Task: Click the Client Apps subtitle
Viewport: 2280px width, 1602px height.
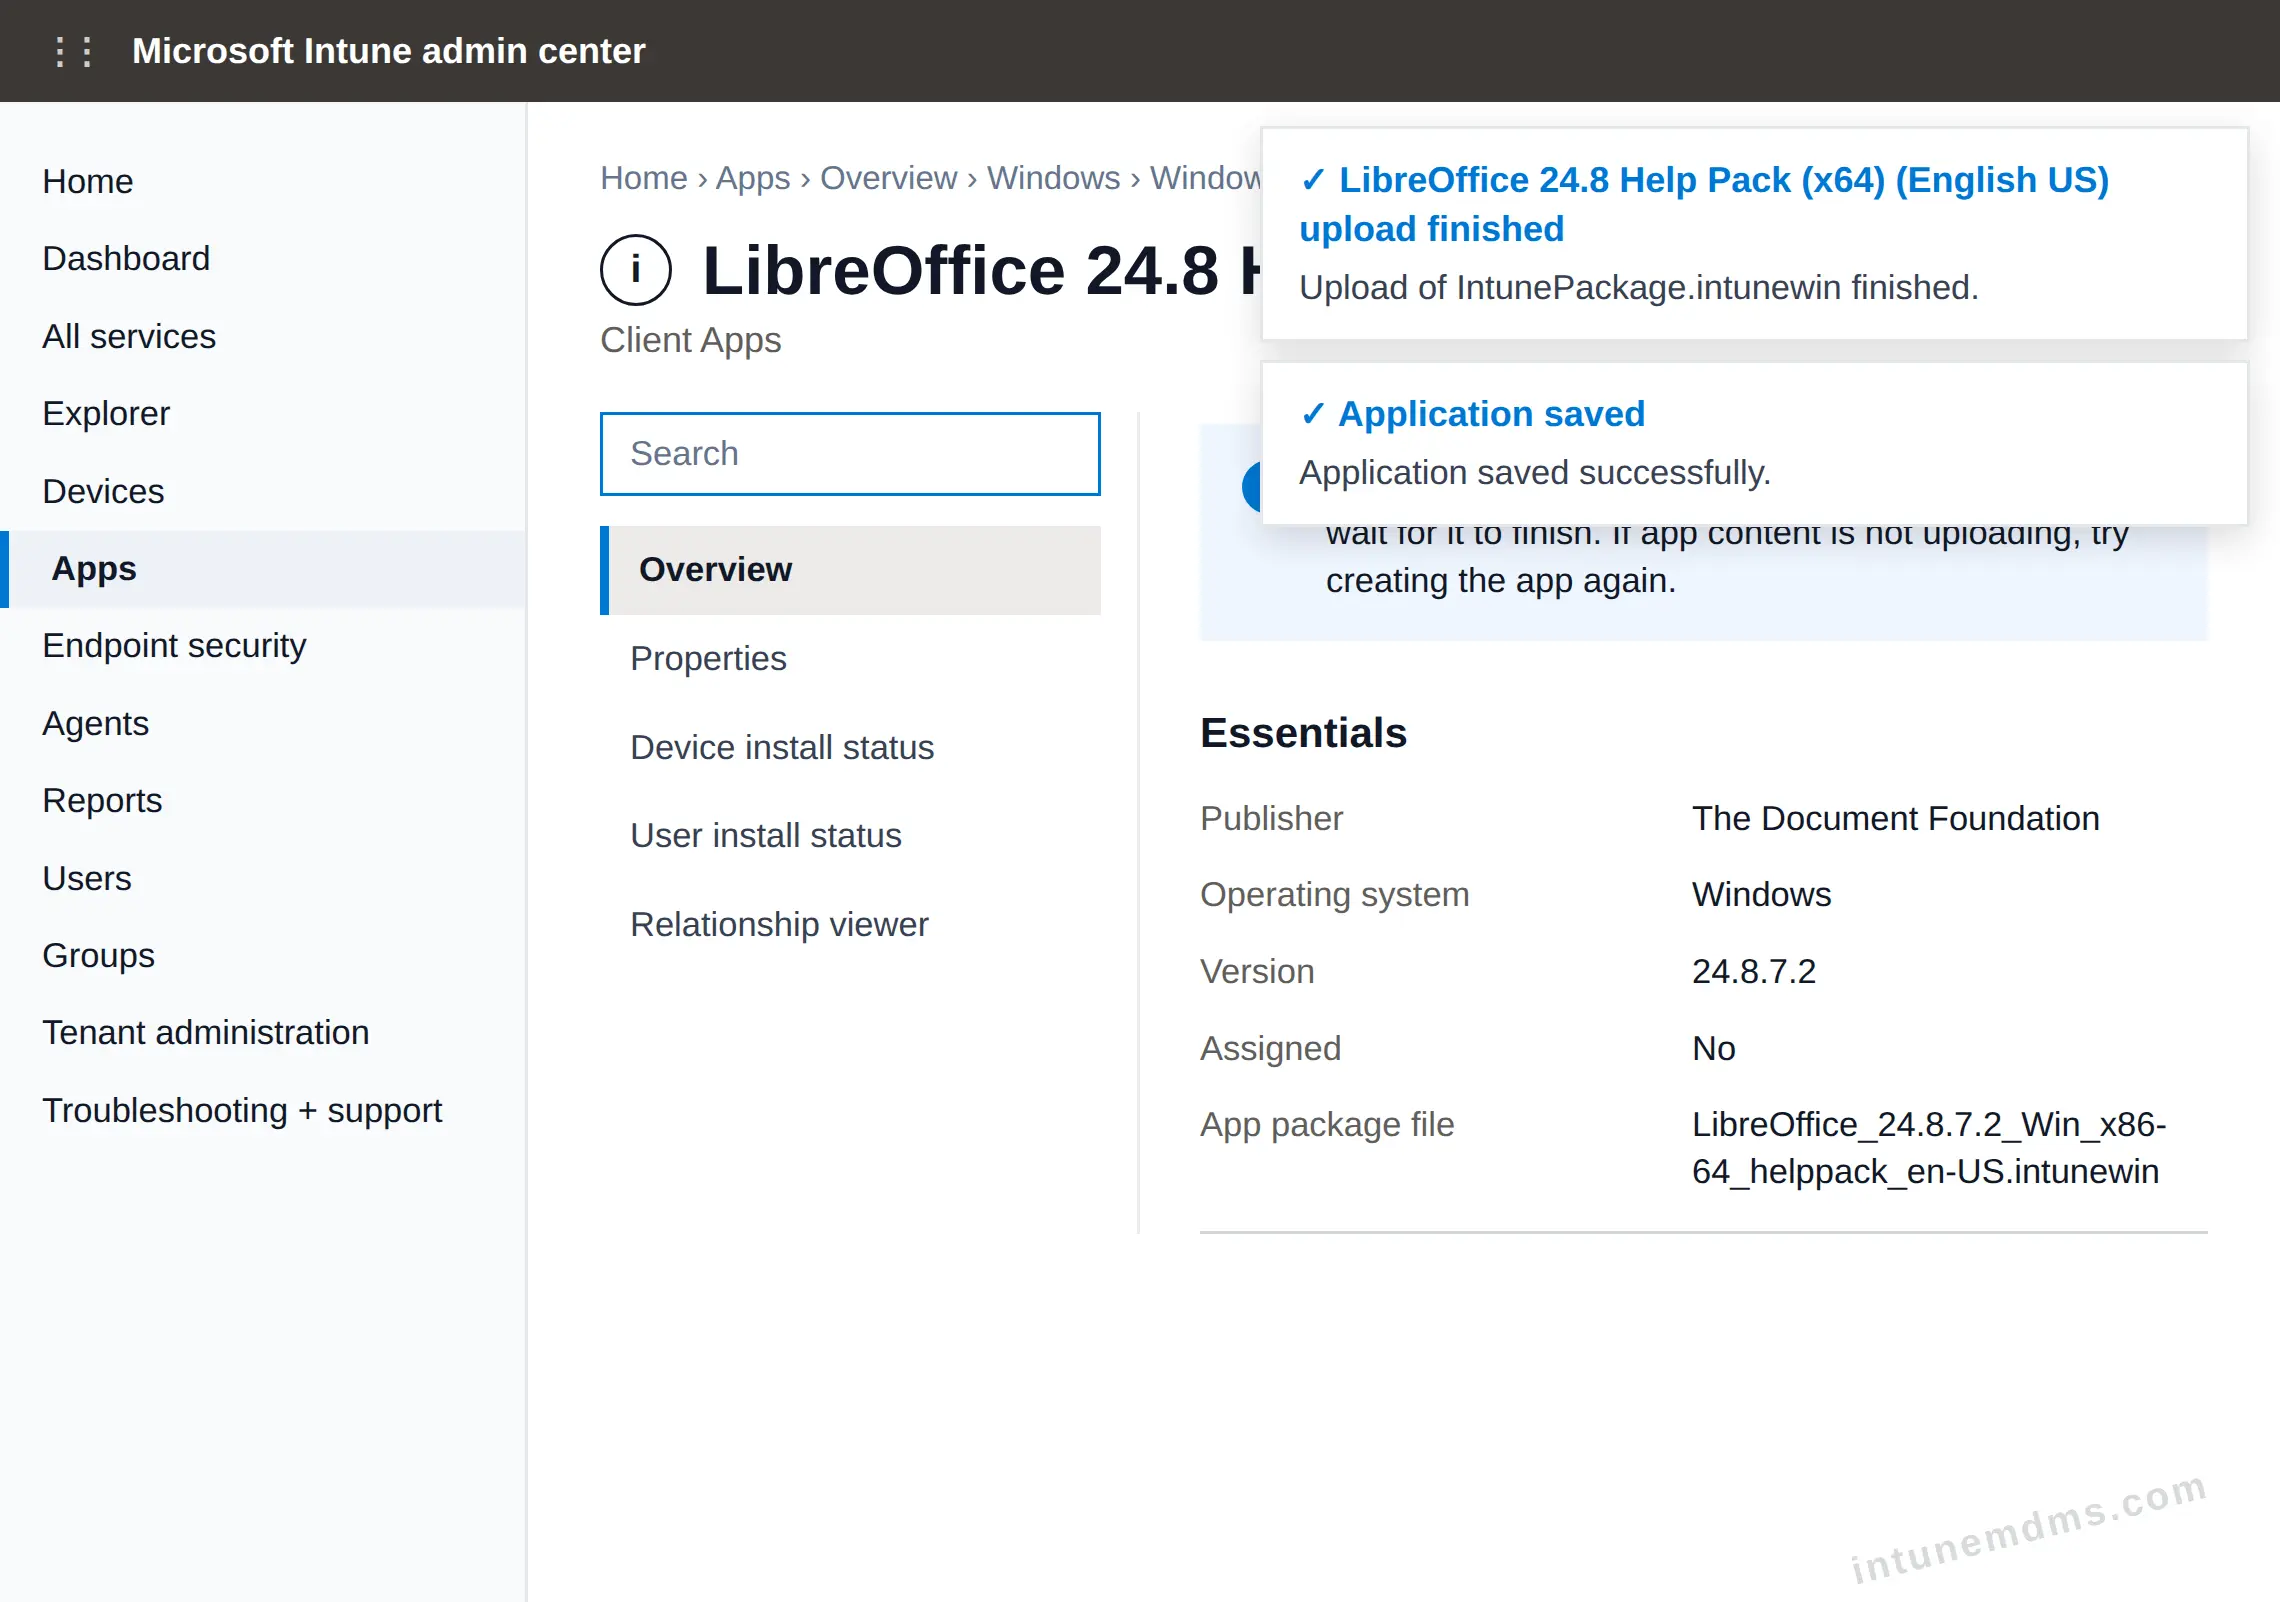Action: click(x=690, y=340)
